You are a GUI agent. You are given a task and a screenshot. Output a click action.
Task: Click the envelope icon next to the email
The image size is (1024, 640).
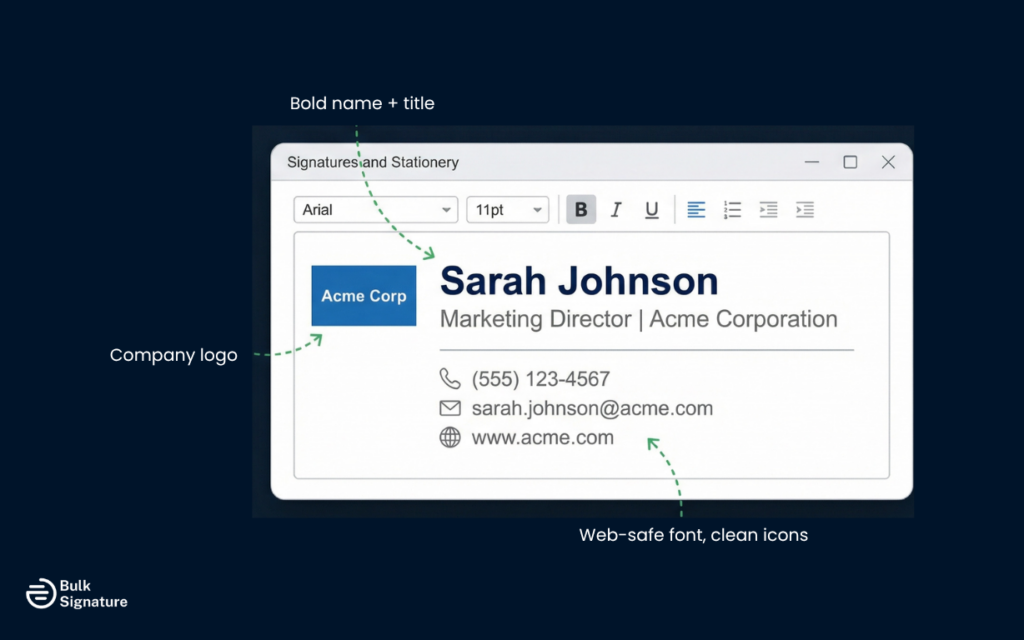point(450,408)
